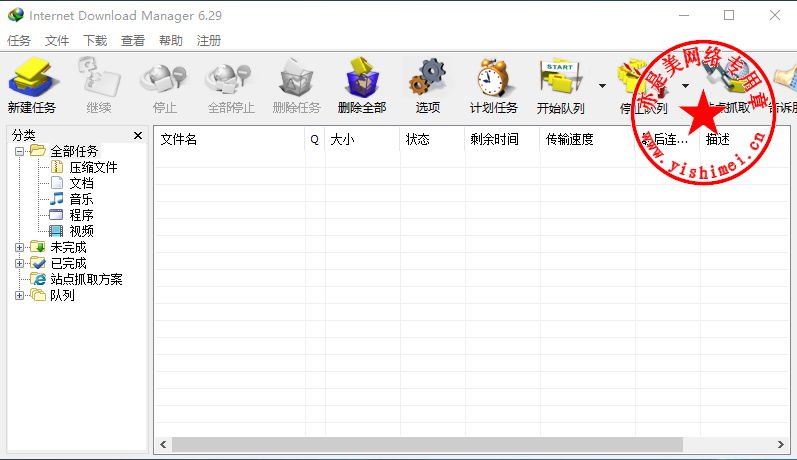Sort by Q column header
Screen dimensions: 797x460
(x=315, y=139)
